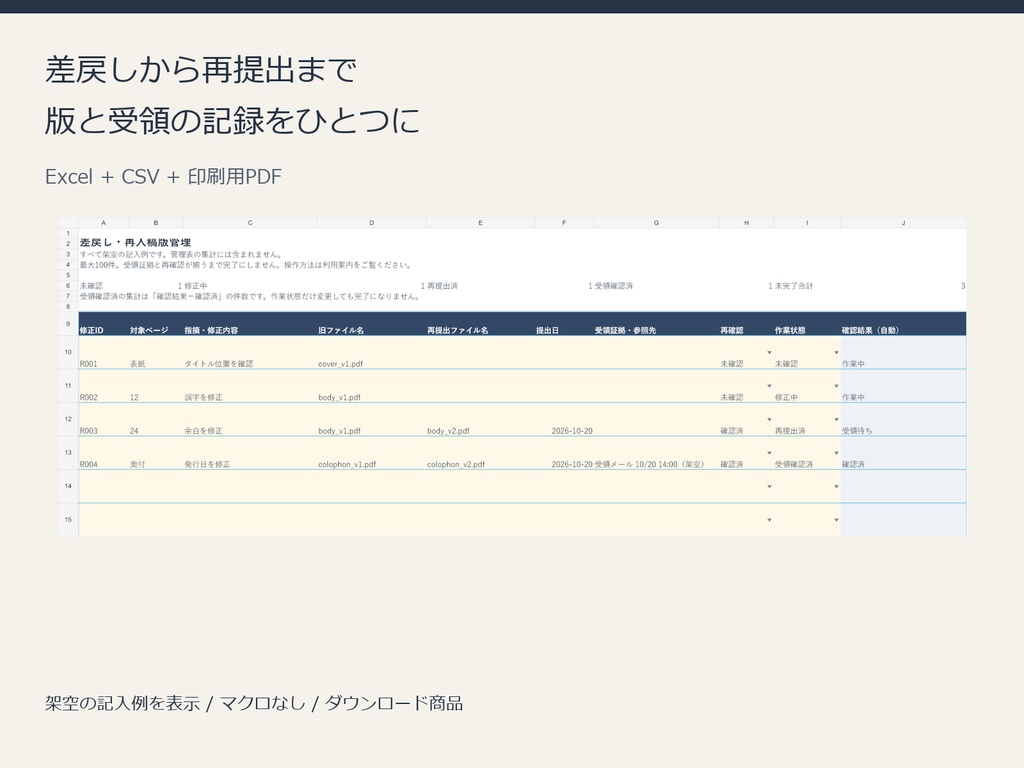This screenshot has width=1024, height=768.
Task: Click the 再提出ファイル名 header cell
Action: [481, 324]
